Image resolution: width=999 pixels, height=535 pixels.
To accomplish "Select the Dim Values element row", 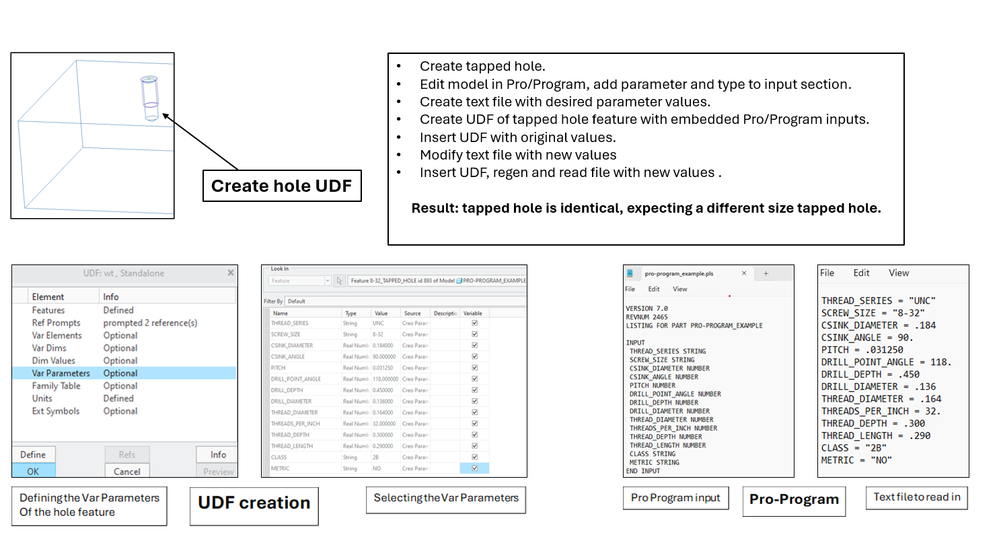I will [124, 360].
